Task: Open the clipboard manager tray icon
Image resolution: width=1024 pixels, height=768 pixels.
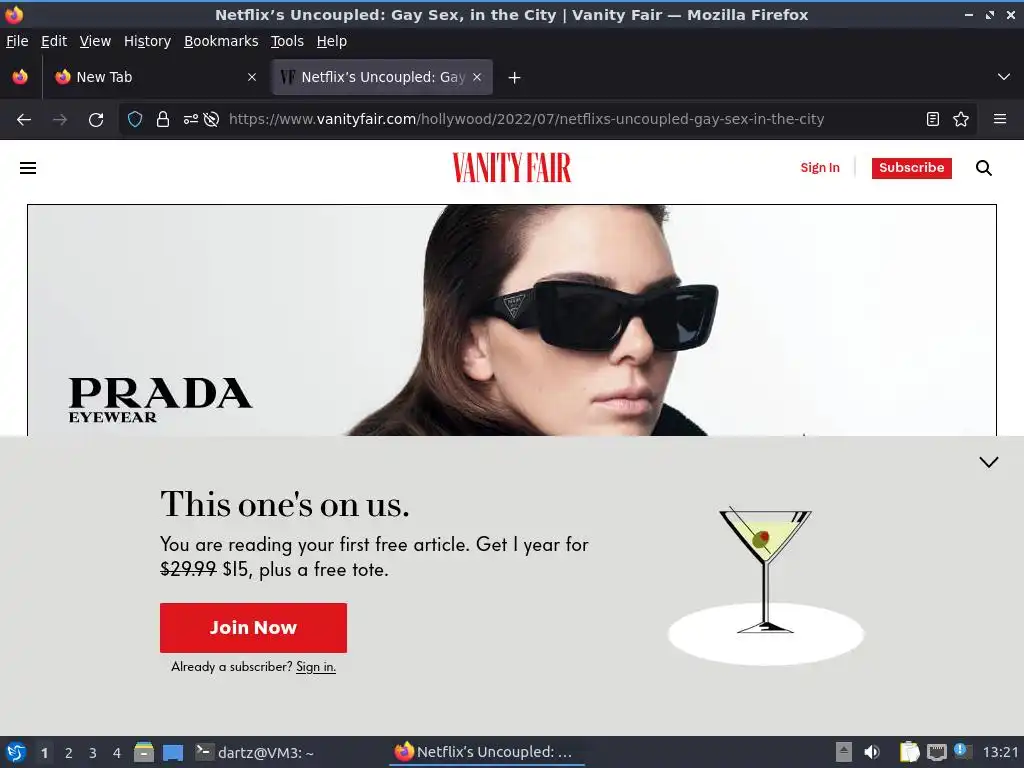Action: tap(909, 752)
